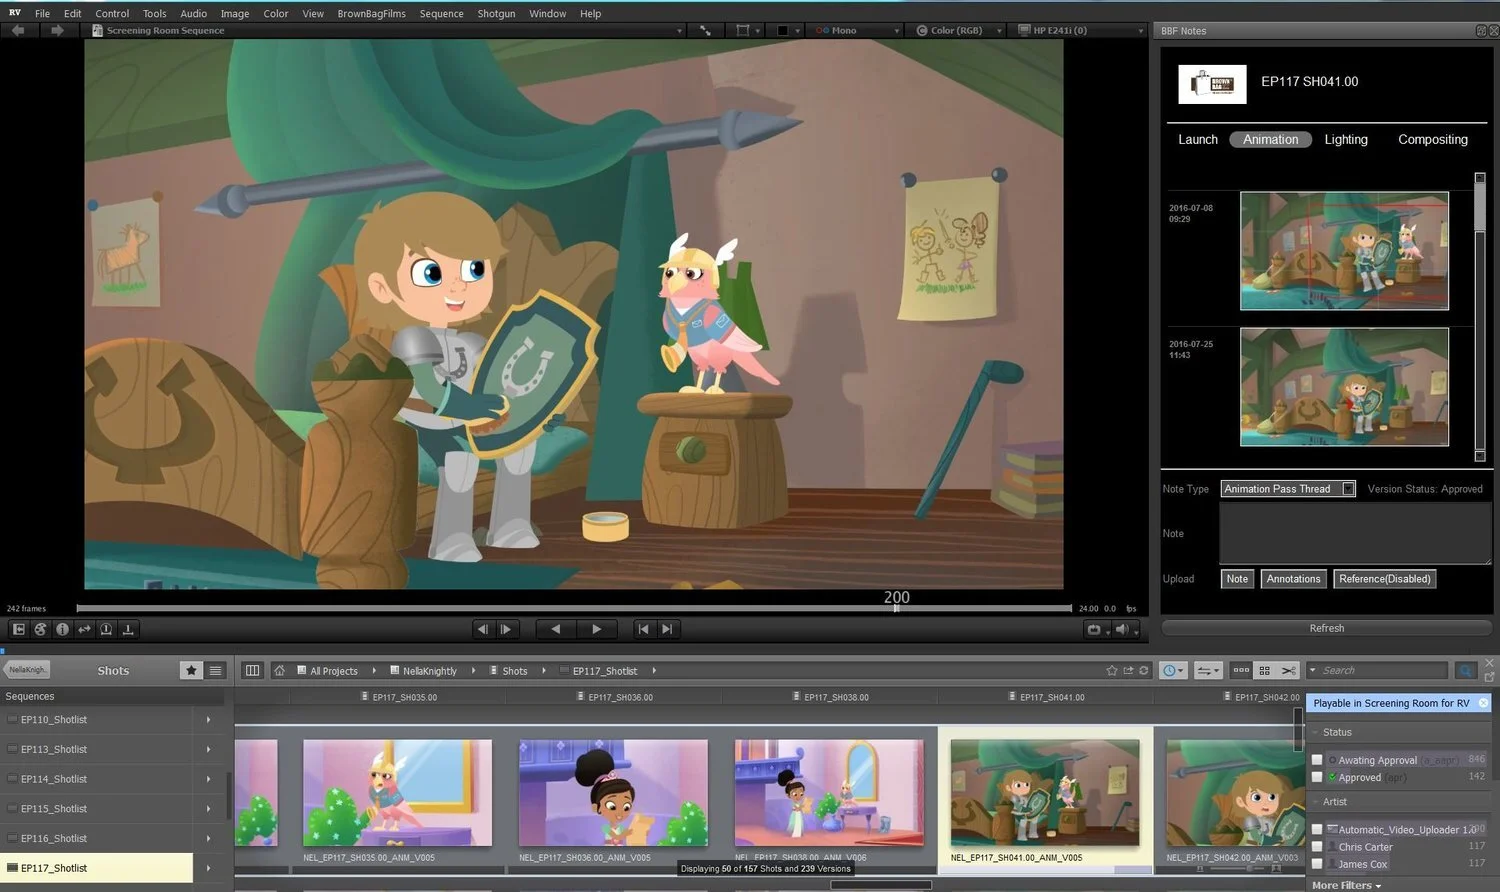The width and height of the screenshot is (1500, 892).
Task: Play the sequence forward
Action: point(597,629)
